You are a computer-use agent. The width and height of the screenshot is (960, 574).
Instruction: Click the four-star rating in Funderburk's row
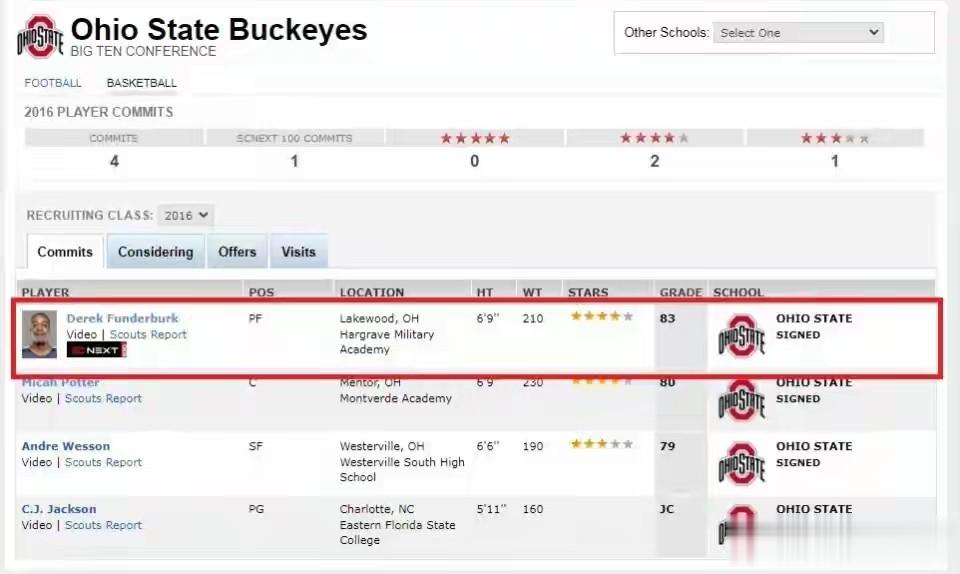602,316
